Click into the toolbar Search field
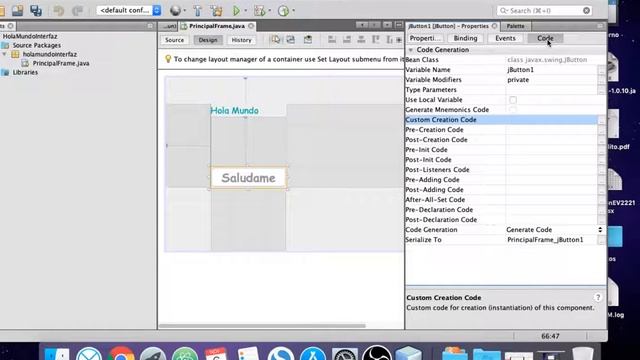Image resolution: width=640 pixels, height=360 pixels. click(544, 11)
